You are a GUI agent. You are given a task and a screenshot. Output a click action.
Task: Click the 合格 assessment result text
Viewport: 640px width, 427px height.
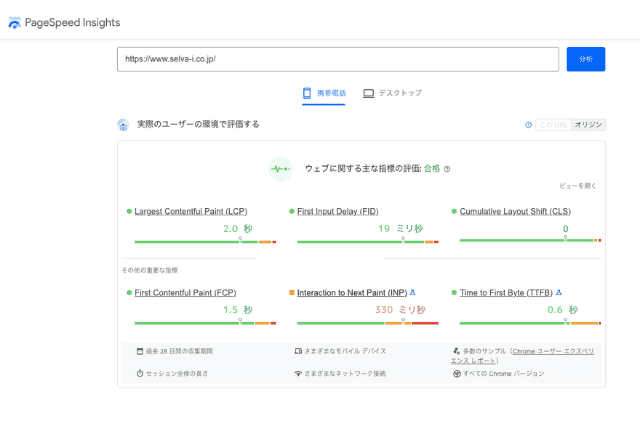[x=432, y=169]
